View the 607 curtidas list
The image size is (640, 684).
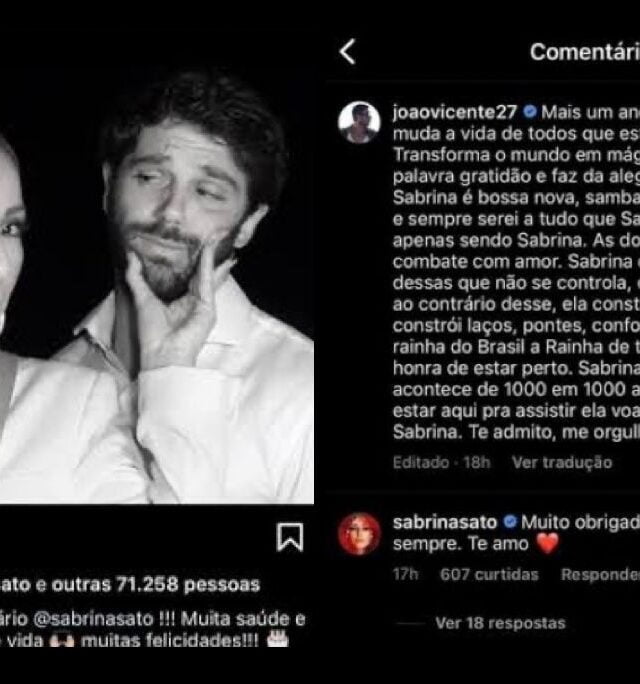(489, 575)
